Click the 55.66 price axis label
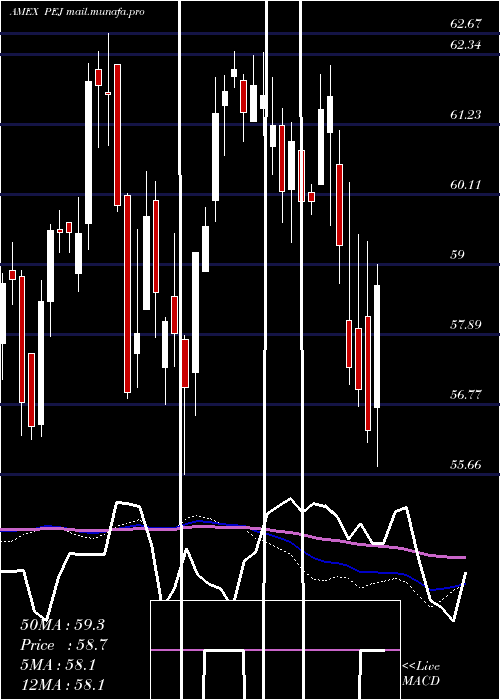 (466, 464)
